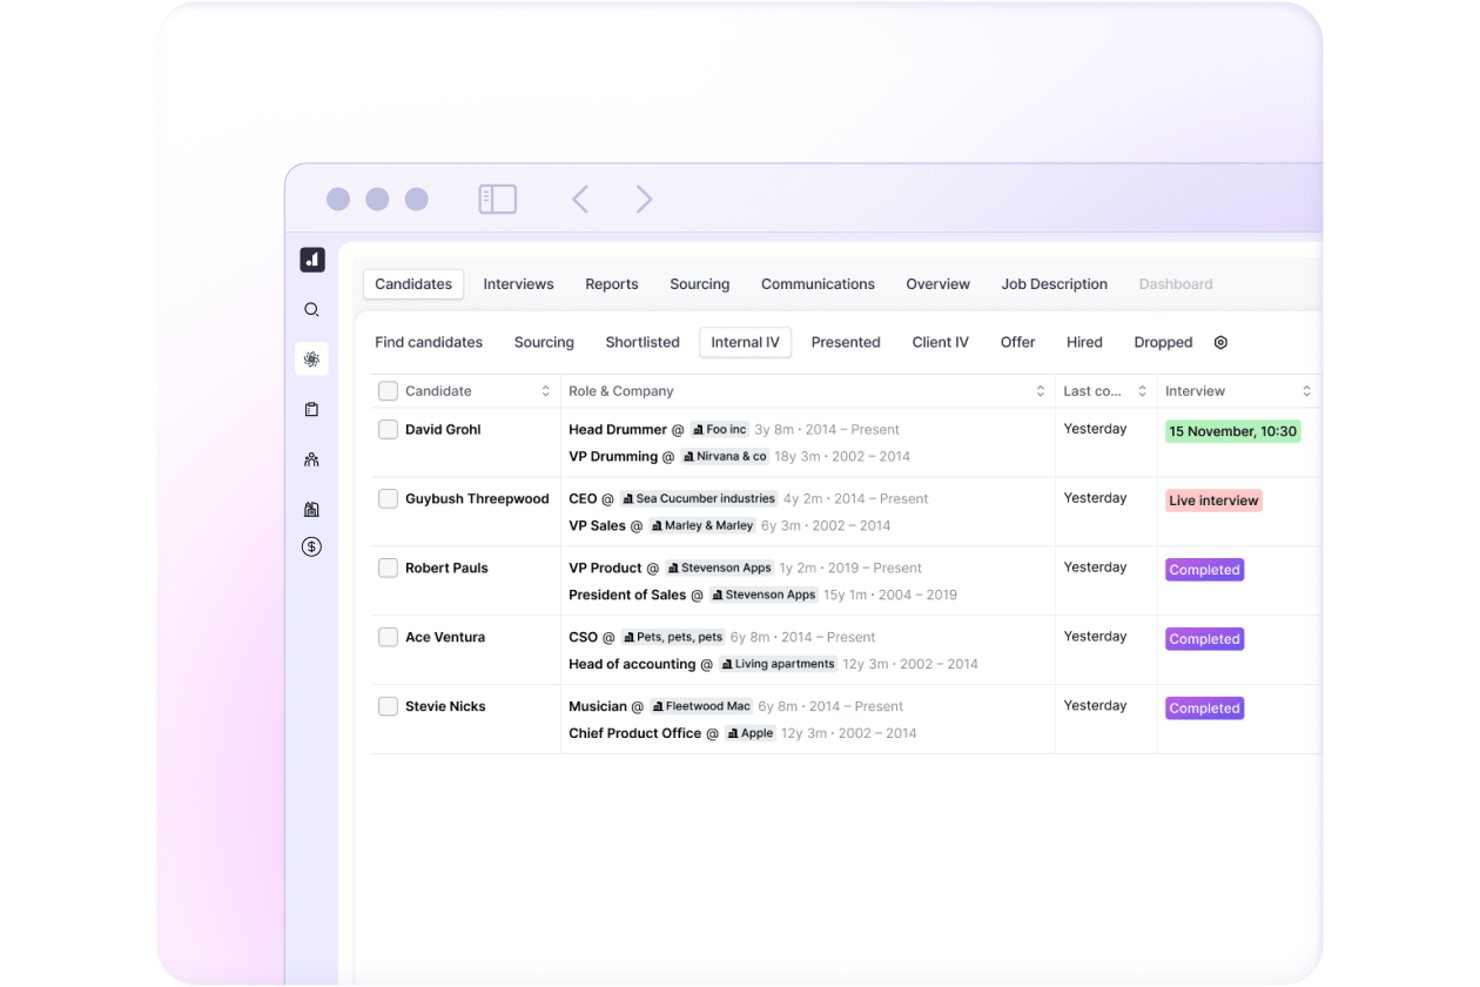Click the Sea Cucumber industries company tag
Viewport: 1480px width, 987px height.
[698, 498]
